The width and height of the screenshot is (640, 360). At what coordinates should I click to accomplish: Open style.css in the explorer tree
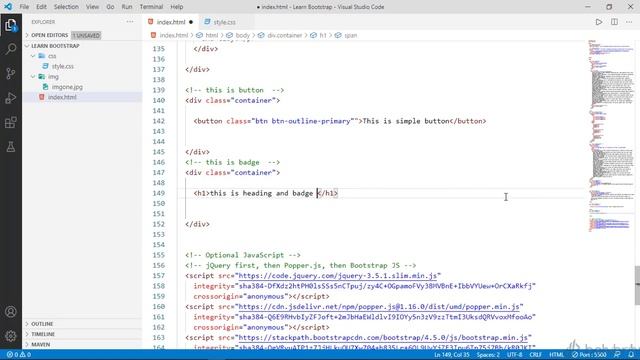pos(62,66)
